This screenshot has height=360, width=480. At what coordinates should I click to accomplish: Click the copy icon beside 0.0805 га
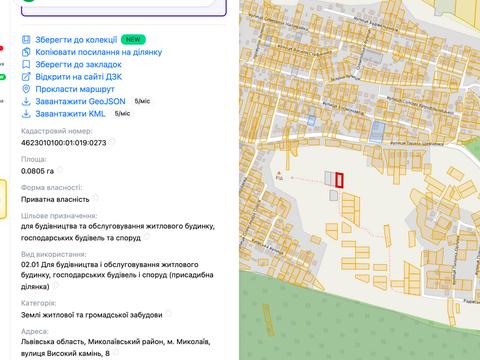(60, 170)
